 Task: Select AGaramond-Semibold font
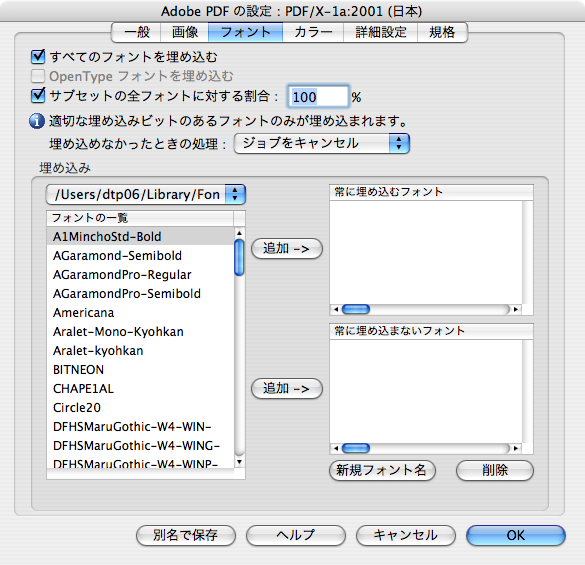pyautogui.click(x=140, y=256)
